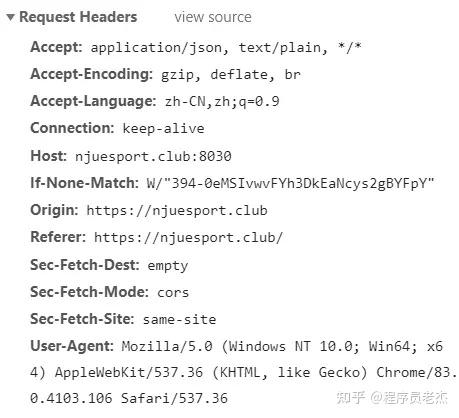Click the Origin URL https://njuesport.club

[x=177, y=211]
